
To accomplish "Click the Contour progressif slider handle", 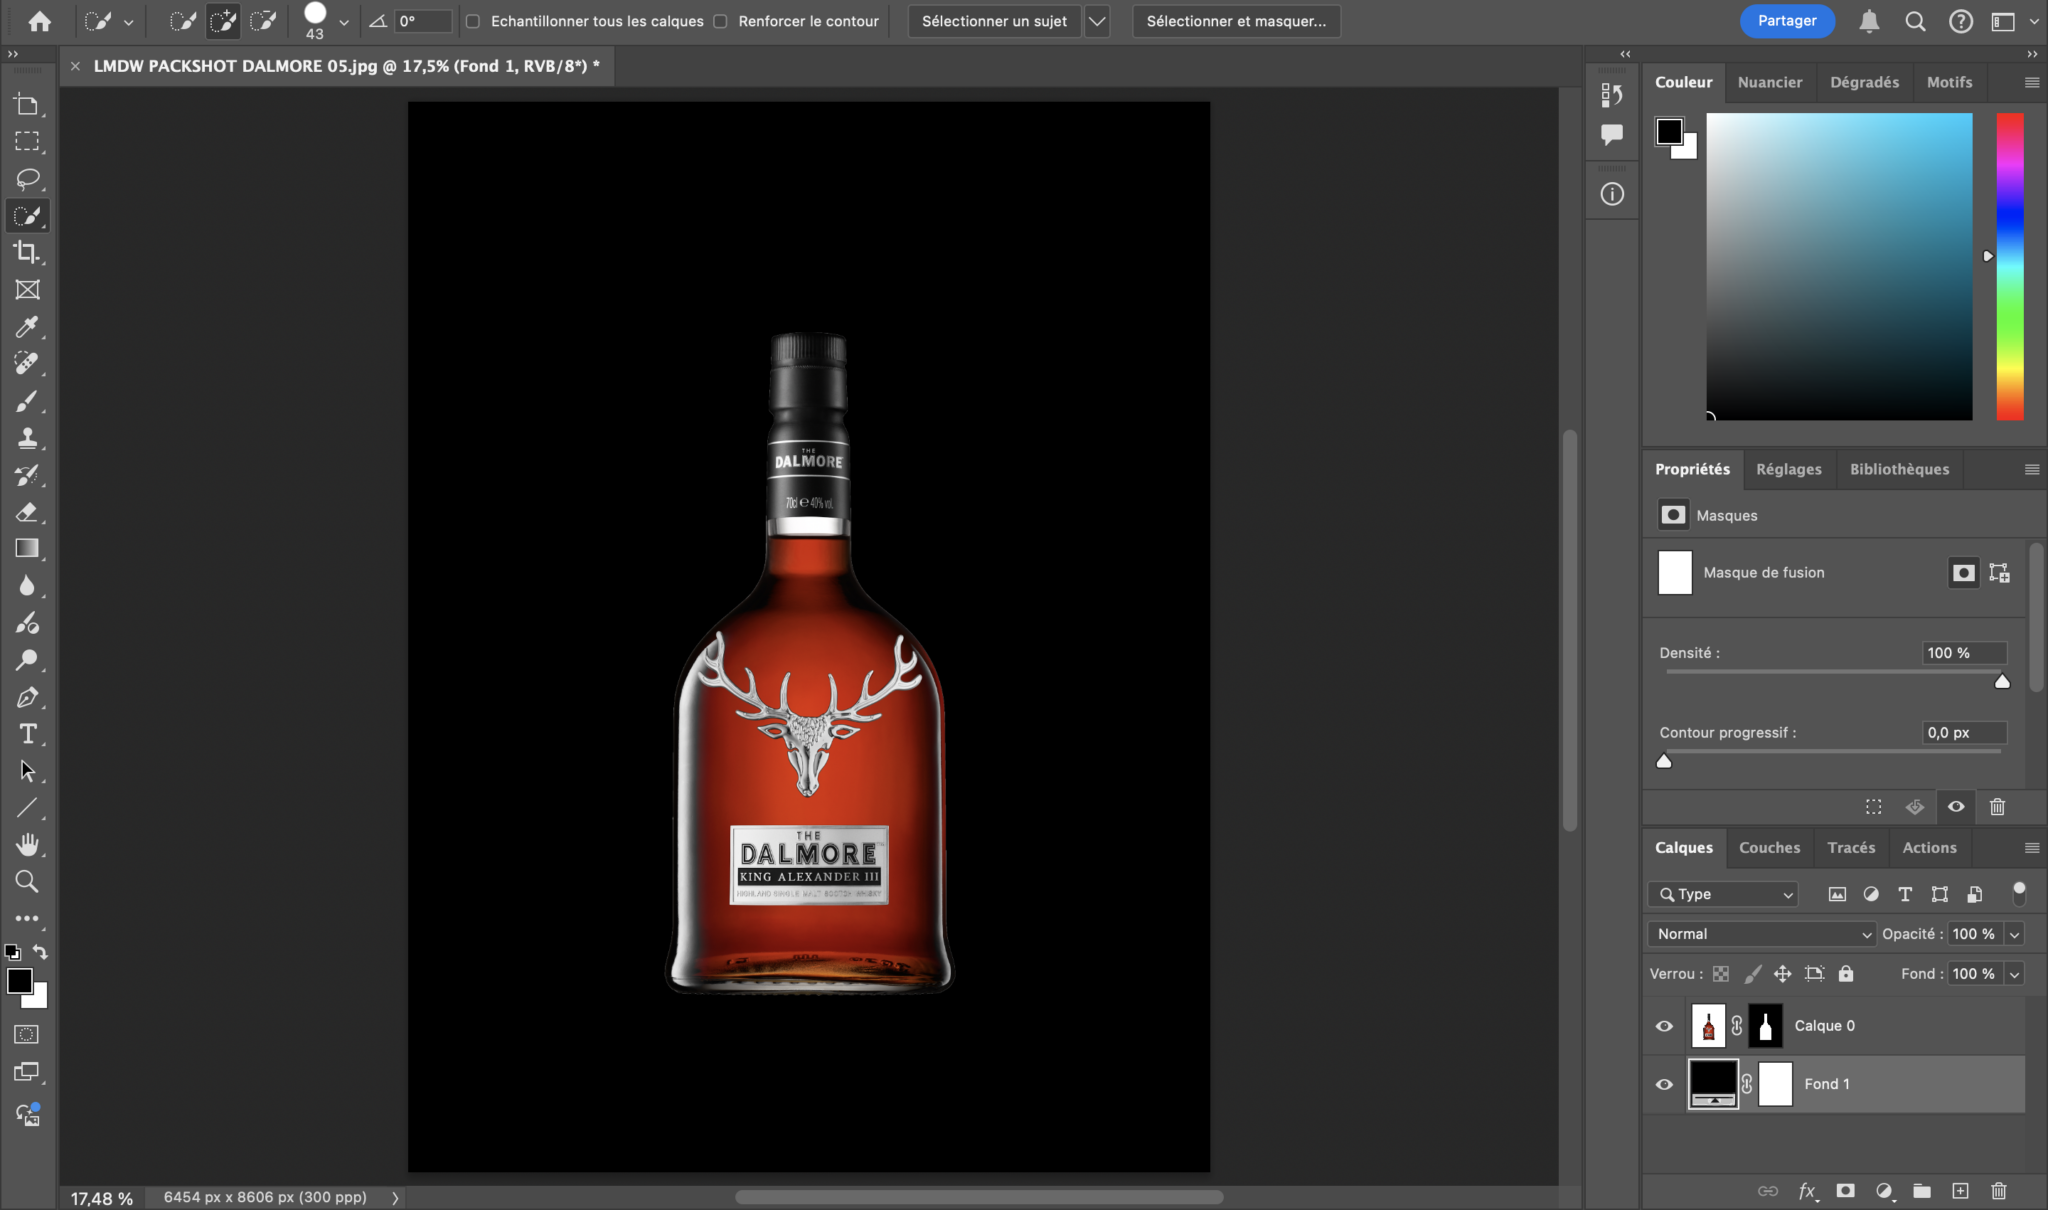I will point(1664,761).
